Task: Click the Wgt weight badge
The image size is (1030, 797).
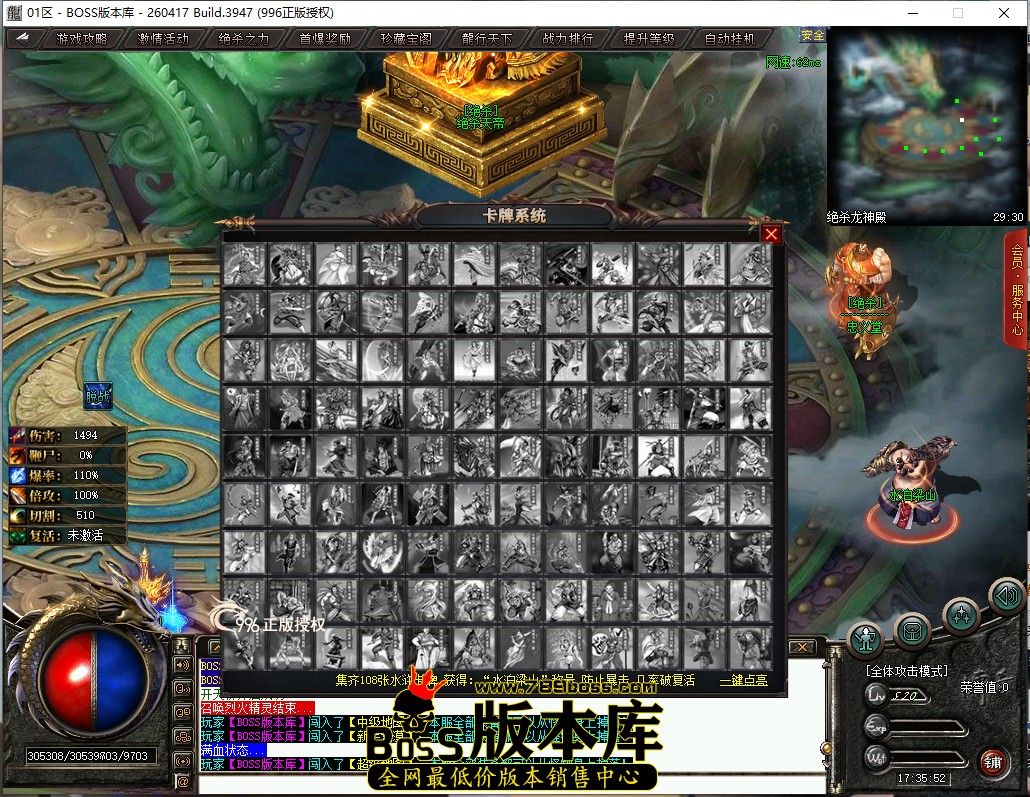Action: point(877,758)
